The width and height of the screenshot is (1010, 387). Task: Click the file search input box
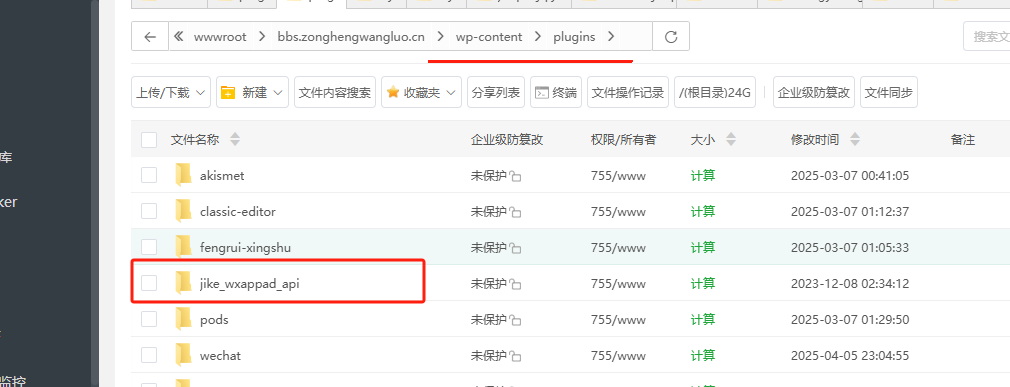[x=987, y=37]
